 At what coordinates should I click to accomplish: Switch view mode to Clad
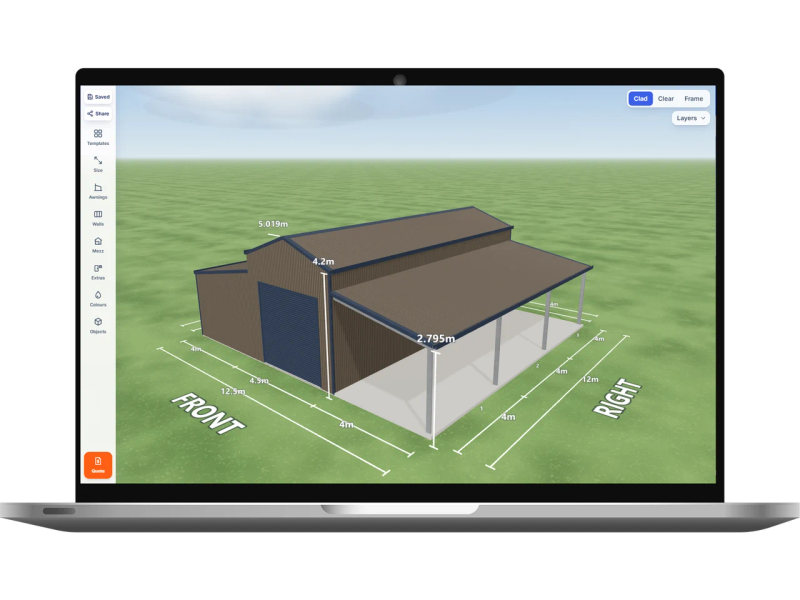click(640, 98)
